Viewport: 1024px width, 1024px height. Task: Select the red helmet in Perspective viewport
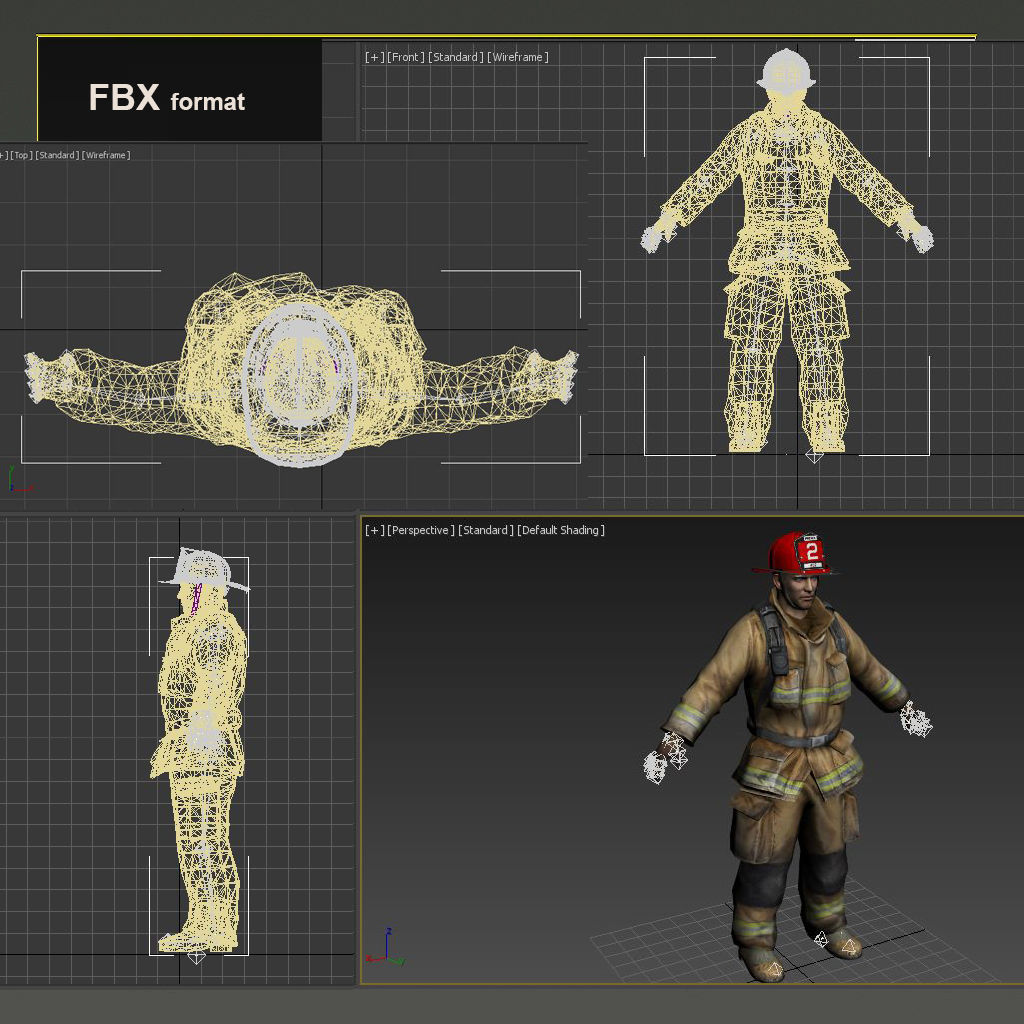(794, 554)
